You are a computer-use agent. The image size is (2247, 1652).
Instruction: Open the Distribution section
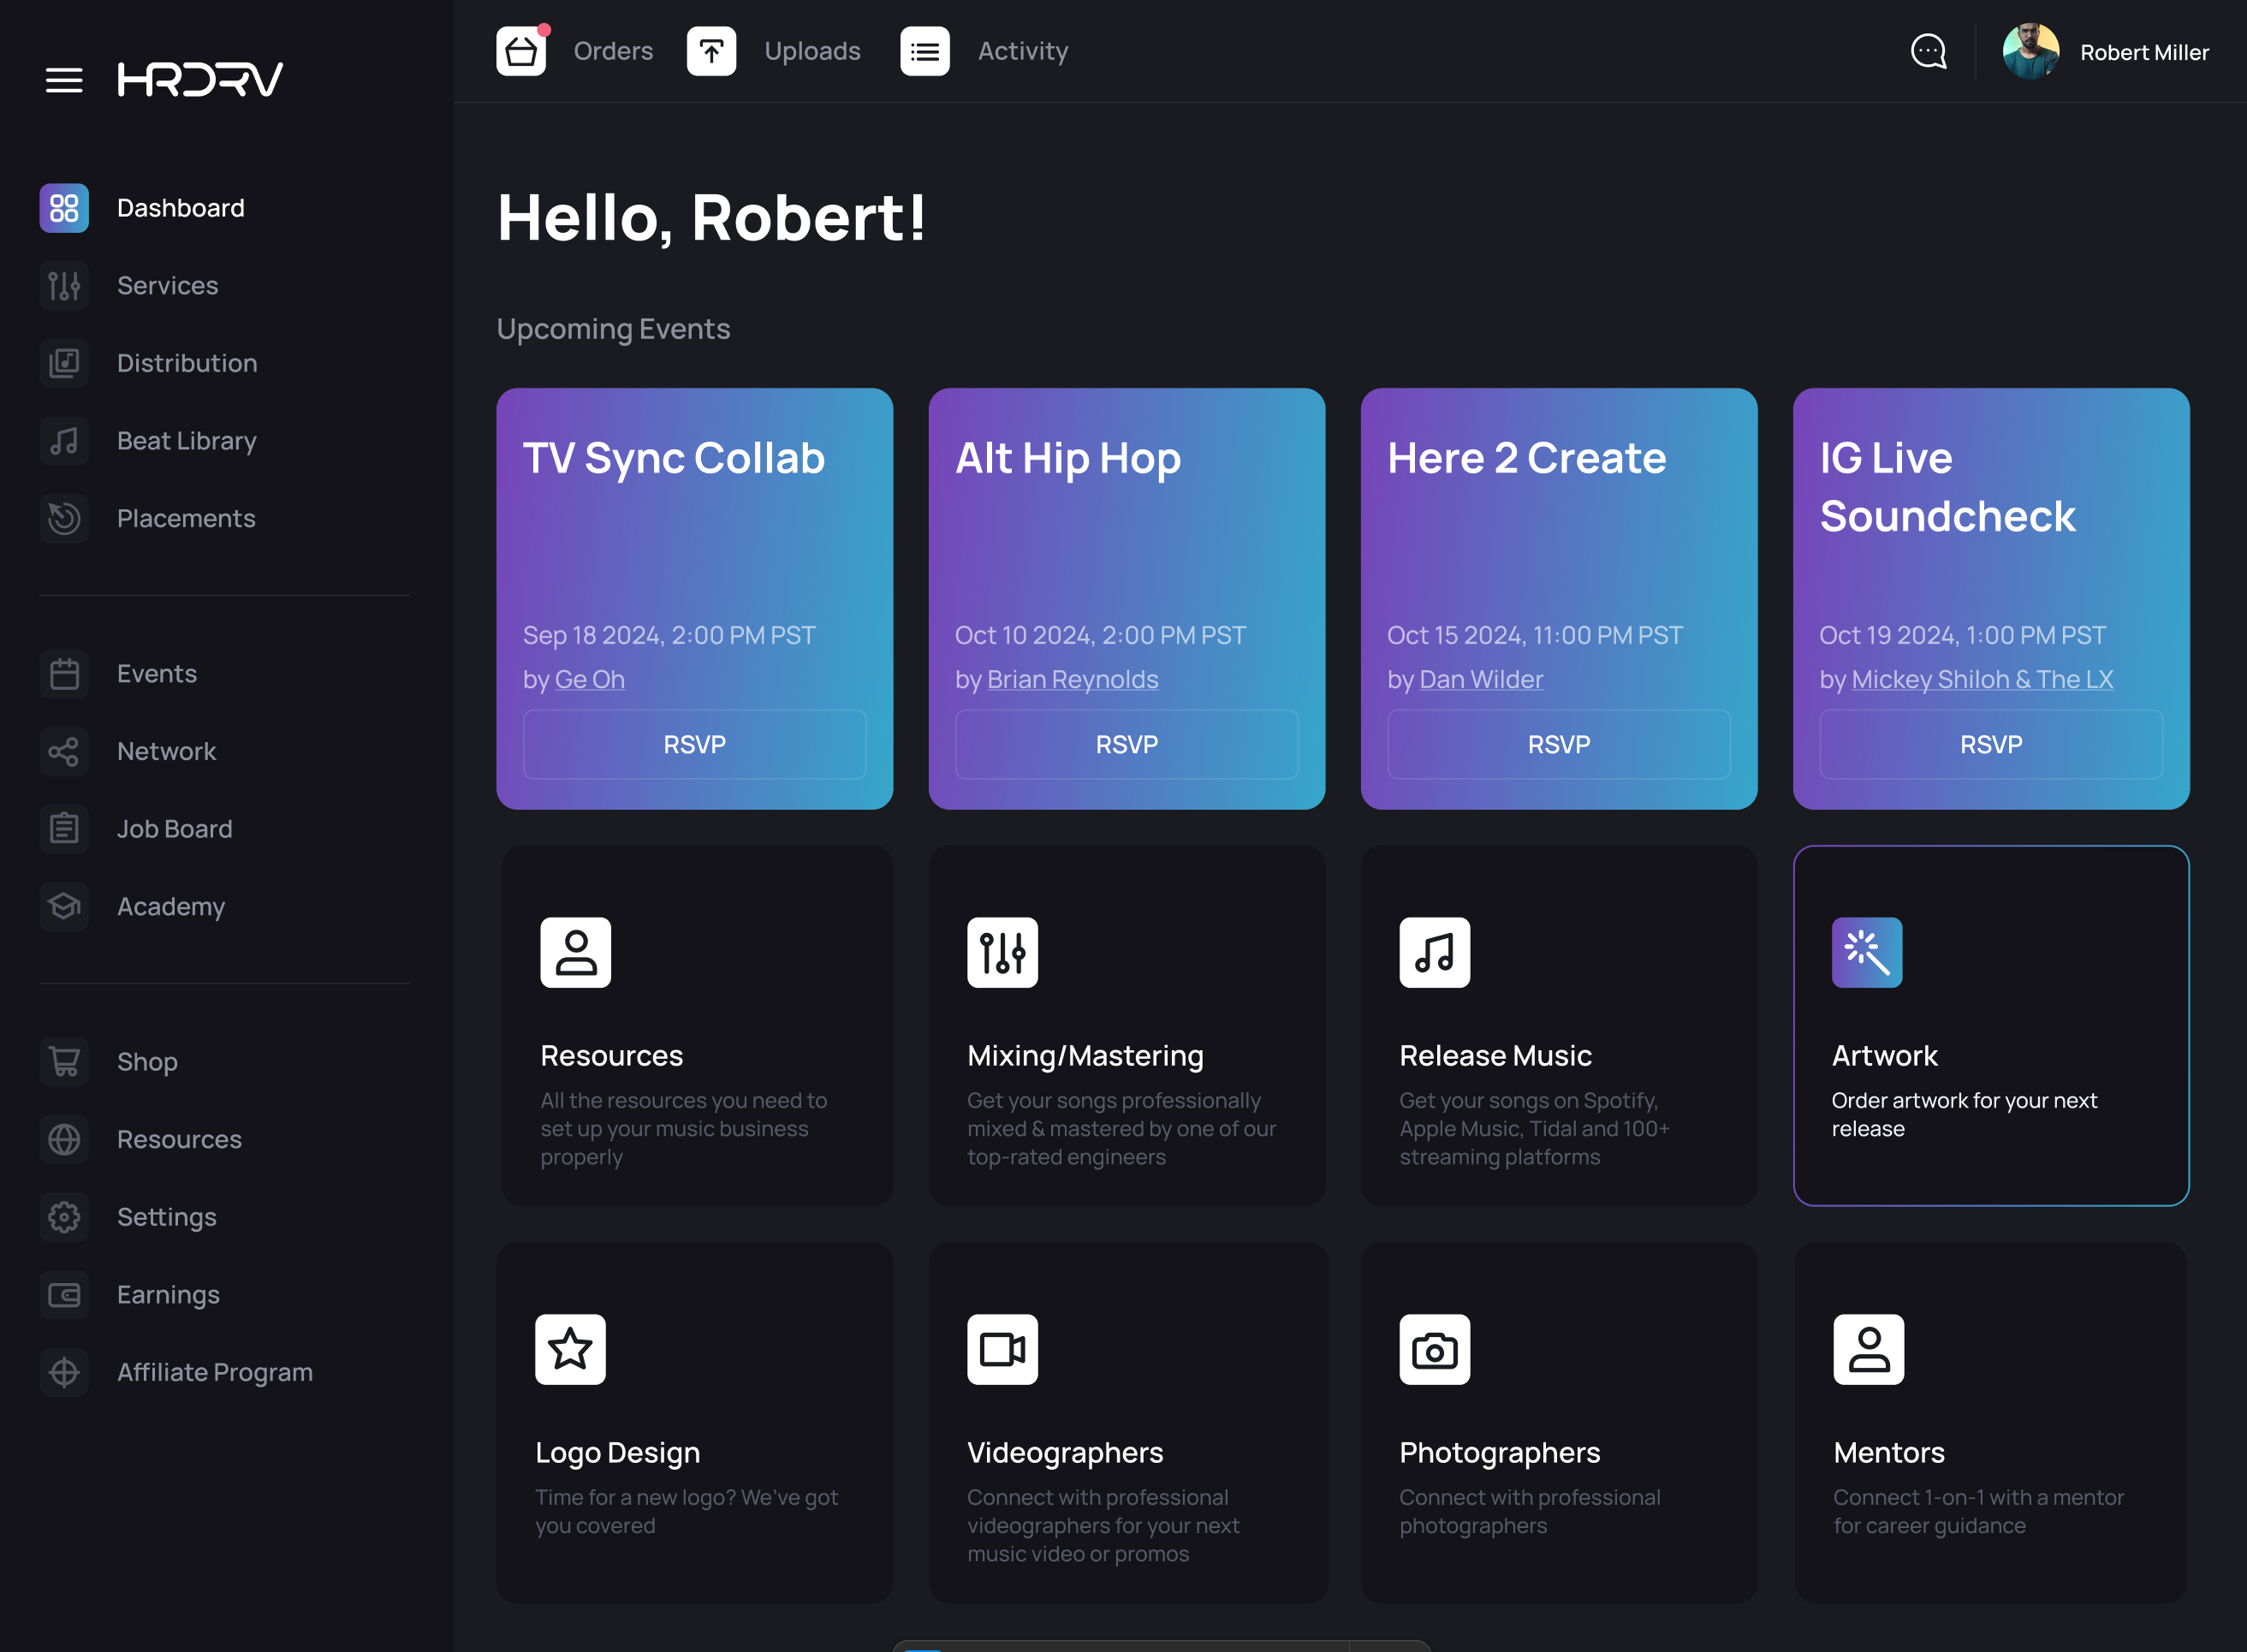[x=187, y=361]
